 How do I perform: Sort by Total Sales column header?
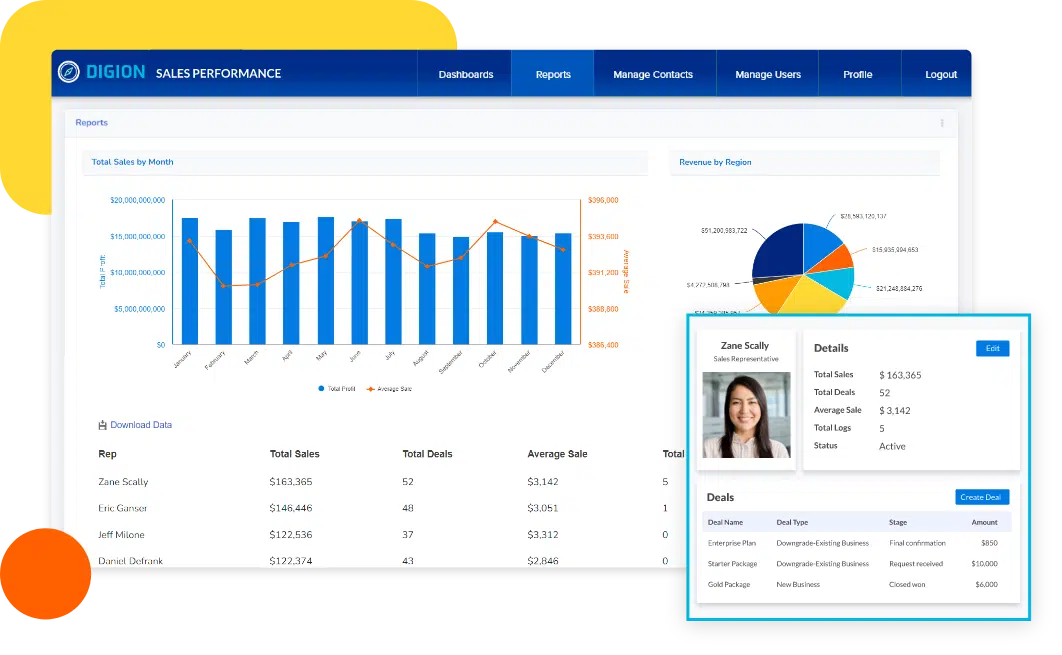coord(294,454)
